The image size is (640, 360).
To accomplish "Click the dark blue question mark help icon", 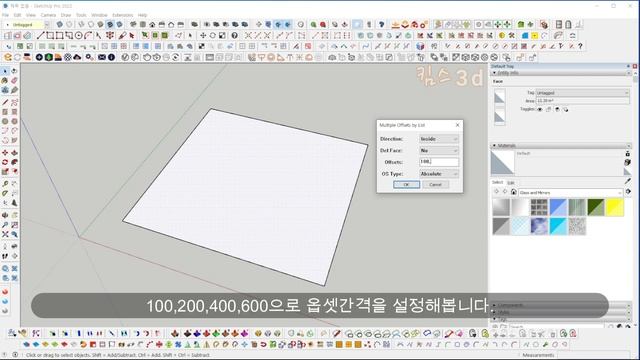I will point(381,24).
